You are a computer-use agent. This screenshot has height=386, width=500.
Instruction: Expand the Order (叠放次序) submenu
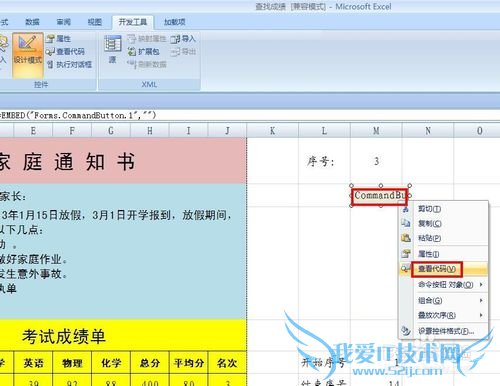click(444, 315)
